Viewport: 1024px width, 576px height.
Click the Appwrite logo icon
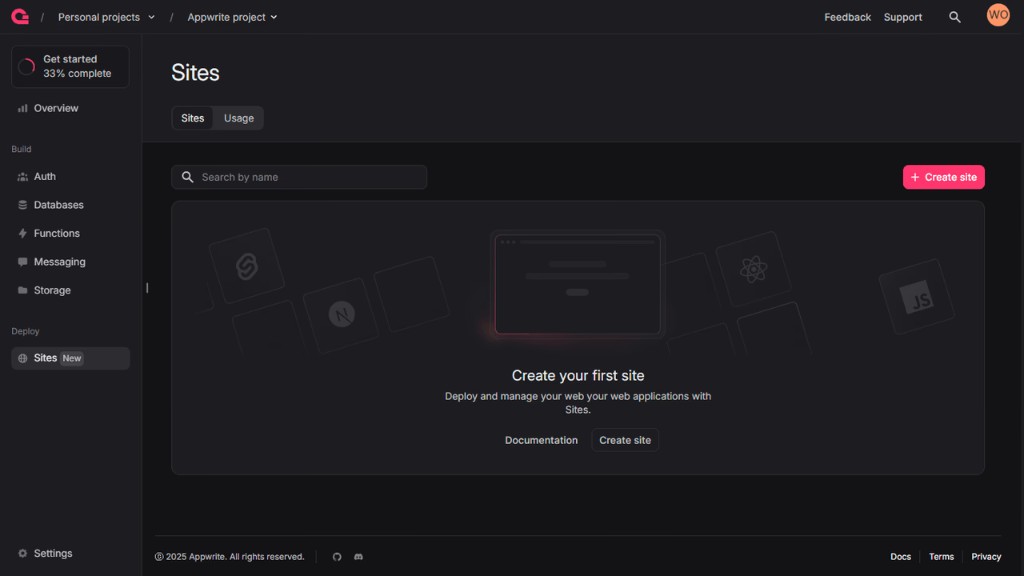tap(20, 17)
